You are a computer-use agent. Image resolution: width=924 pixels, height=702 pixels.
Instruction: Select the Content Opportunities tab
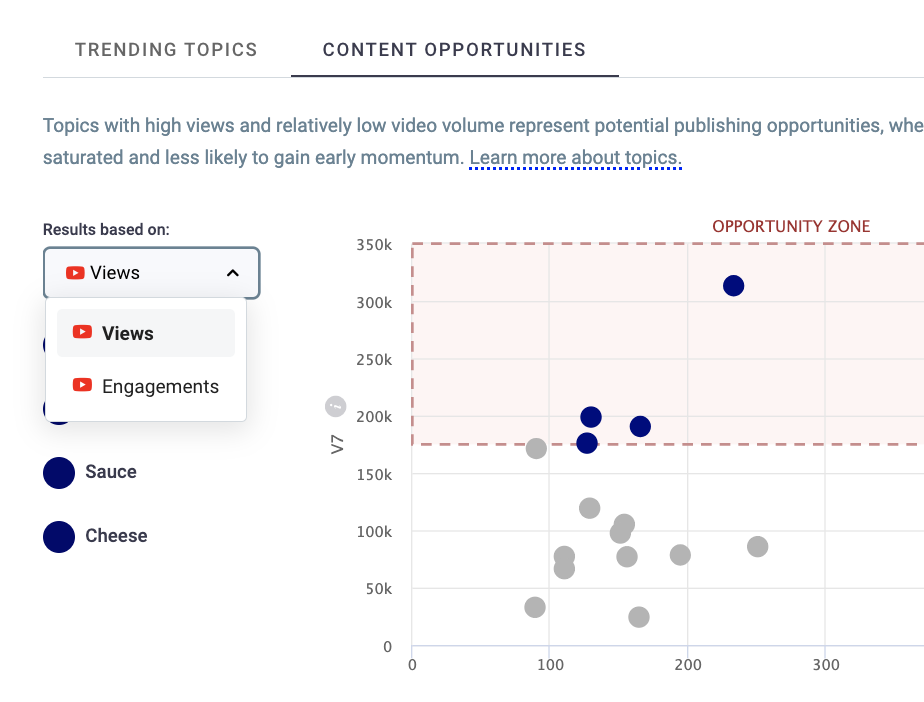pos(454,49)
